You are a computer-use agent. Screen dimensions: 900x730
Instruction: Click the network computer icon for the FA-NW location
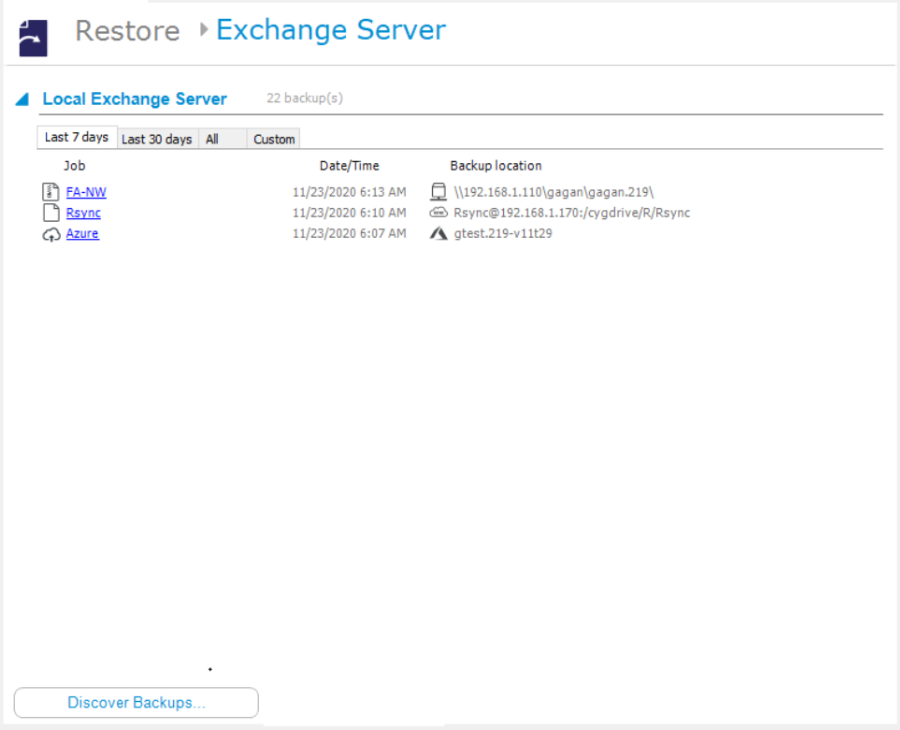(437, 191)
